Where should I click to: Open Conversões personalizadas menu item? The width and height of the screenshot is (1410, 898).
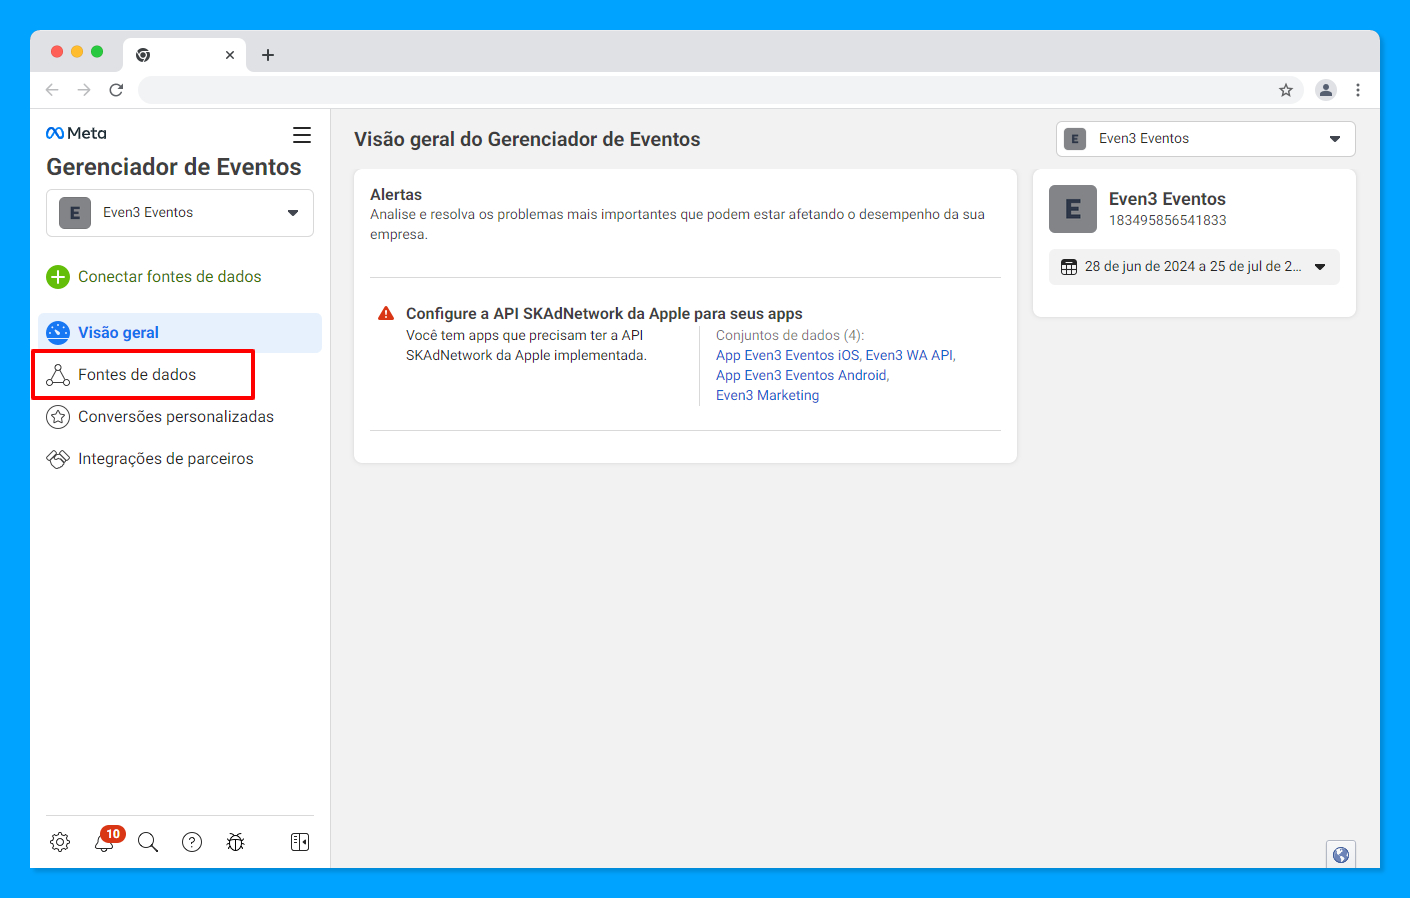coord(180,417)
